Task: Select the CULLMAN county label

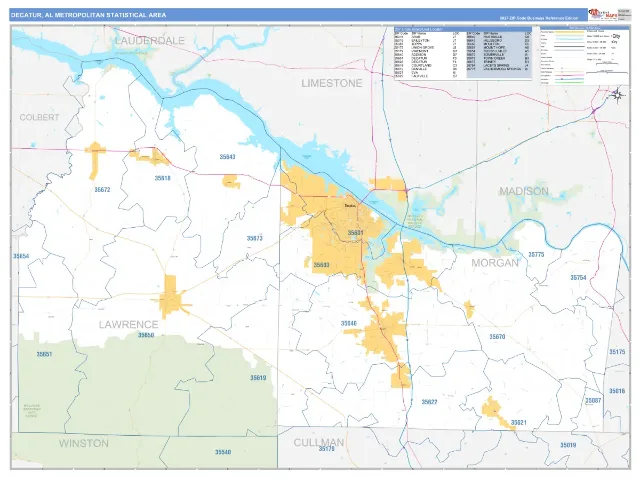Action: [x=319, y=442]
